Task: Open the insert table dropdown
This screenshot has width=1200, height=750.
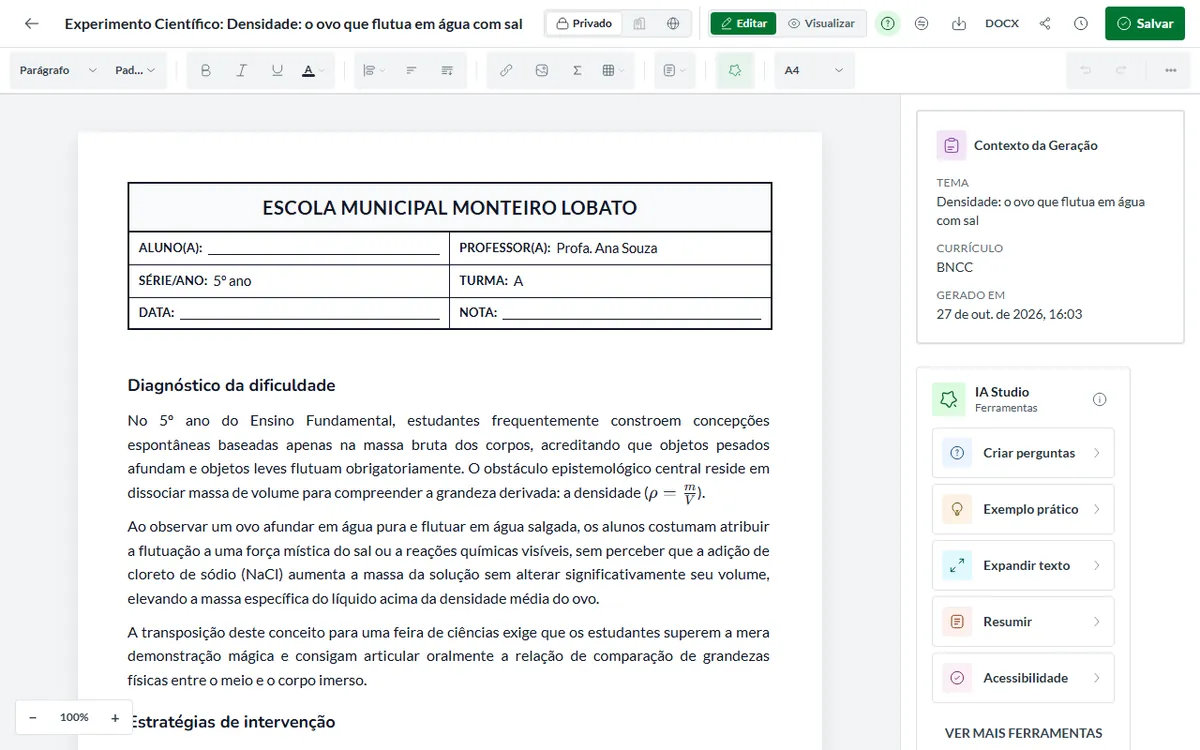Action: tap(613, 70)
